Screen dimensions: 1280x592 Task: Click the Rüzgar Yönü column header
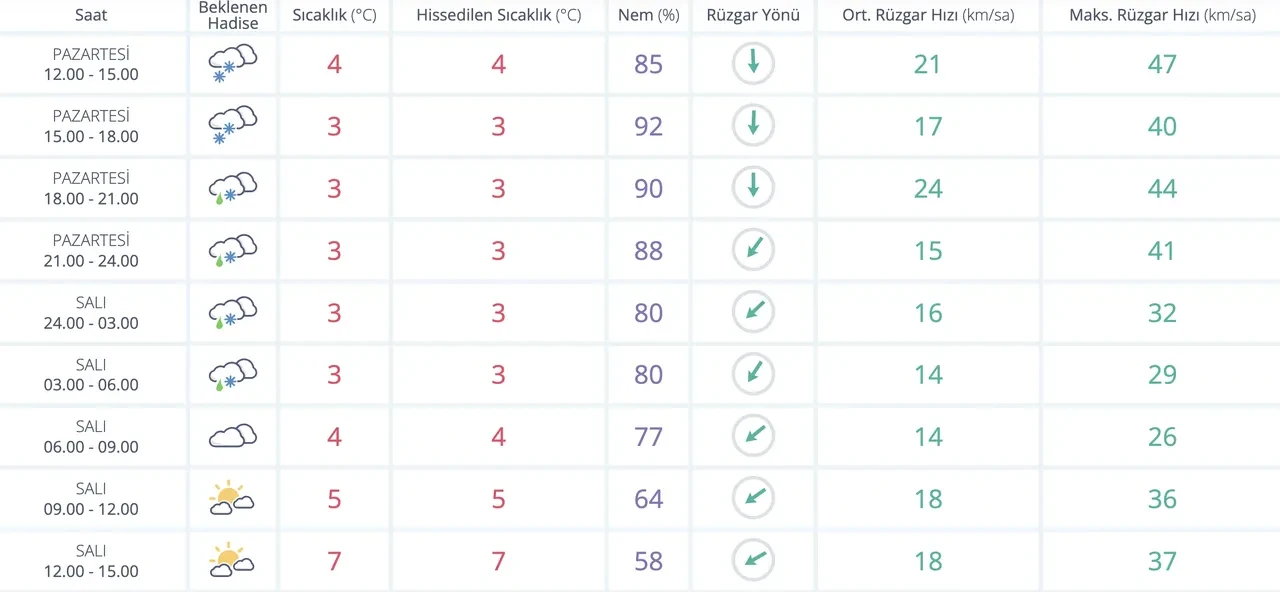point(753,15)
